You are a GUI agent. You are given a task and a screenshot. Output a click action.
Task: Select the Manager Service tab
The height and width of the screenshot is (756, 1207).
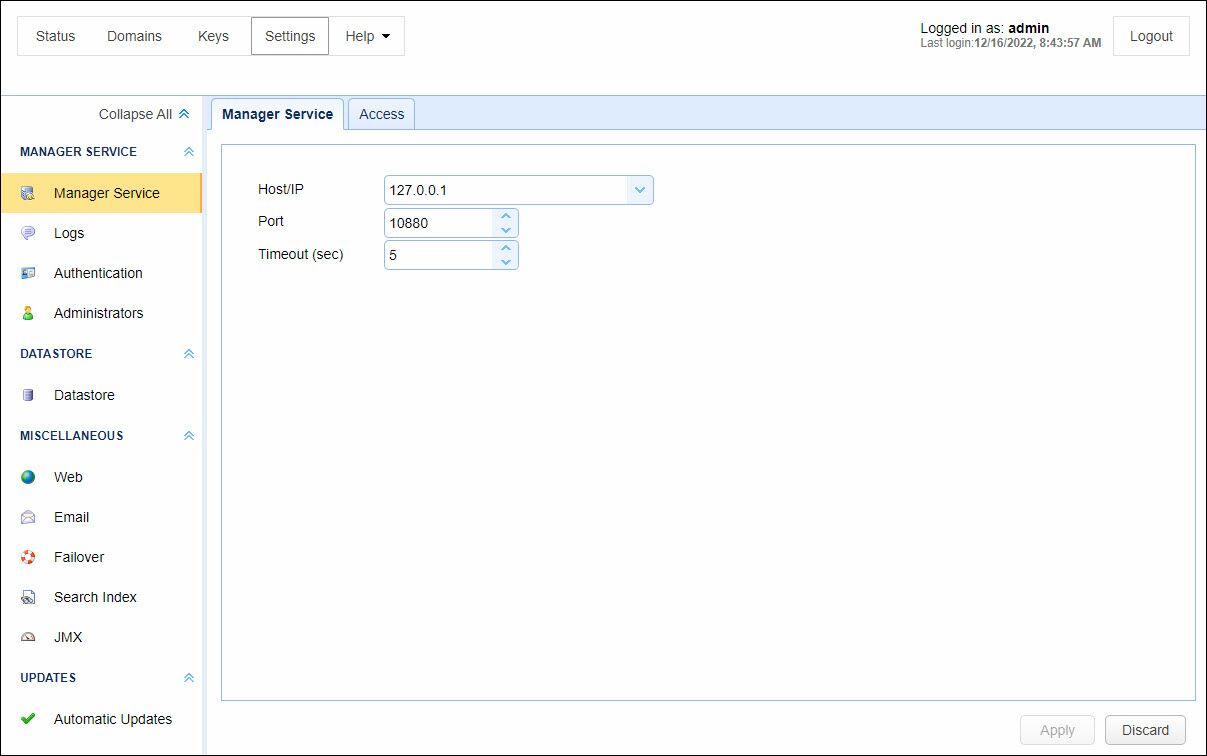(x=277, y=114)
